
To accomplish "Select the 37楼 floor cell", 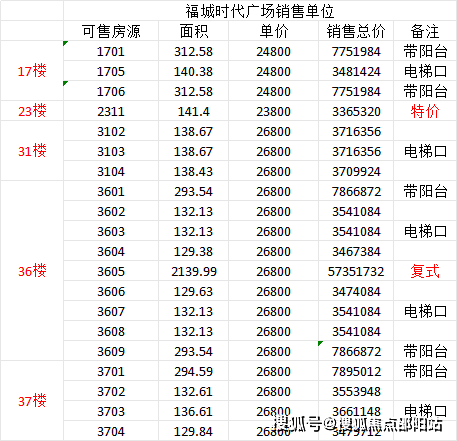I will pyautogui.click(x=32, y=401).
